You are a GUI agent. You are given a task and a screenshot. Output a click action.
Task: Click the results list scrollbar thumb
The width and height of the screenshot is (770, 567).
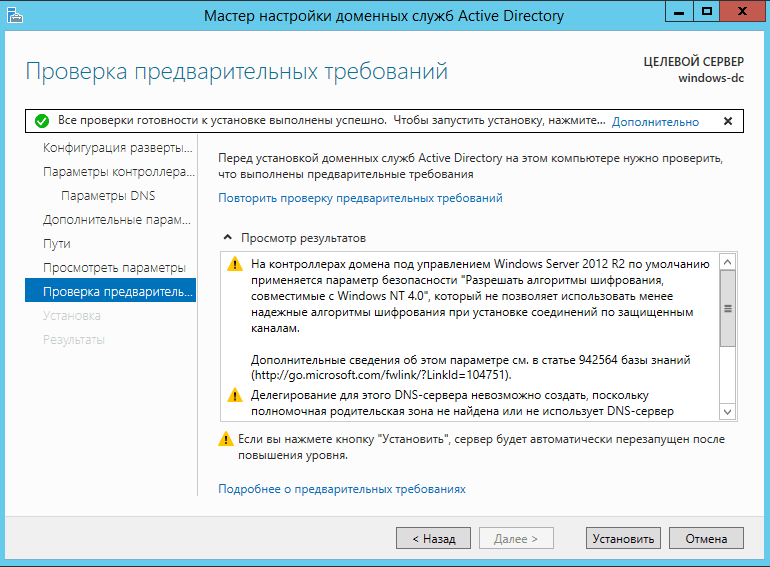tap(728, 309)
